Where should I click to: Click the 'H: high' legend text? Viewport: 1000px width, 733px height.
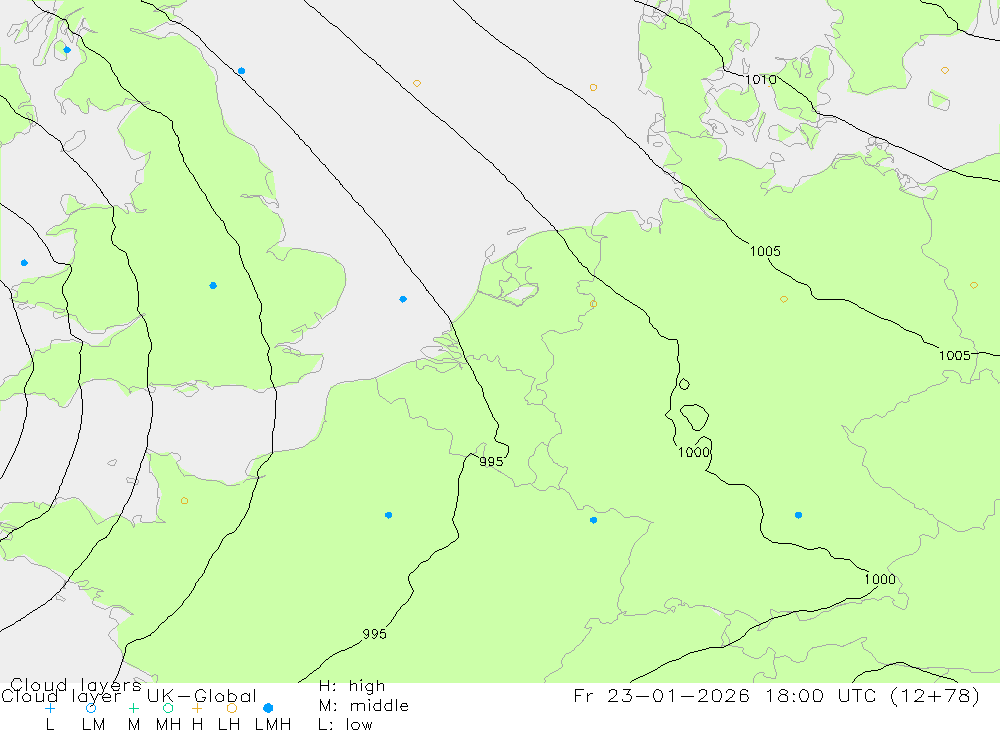coord(352,686)
